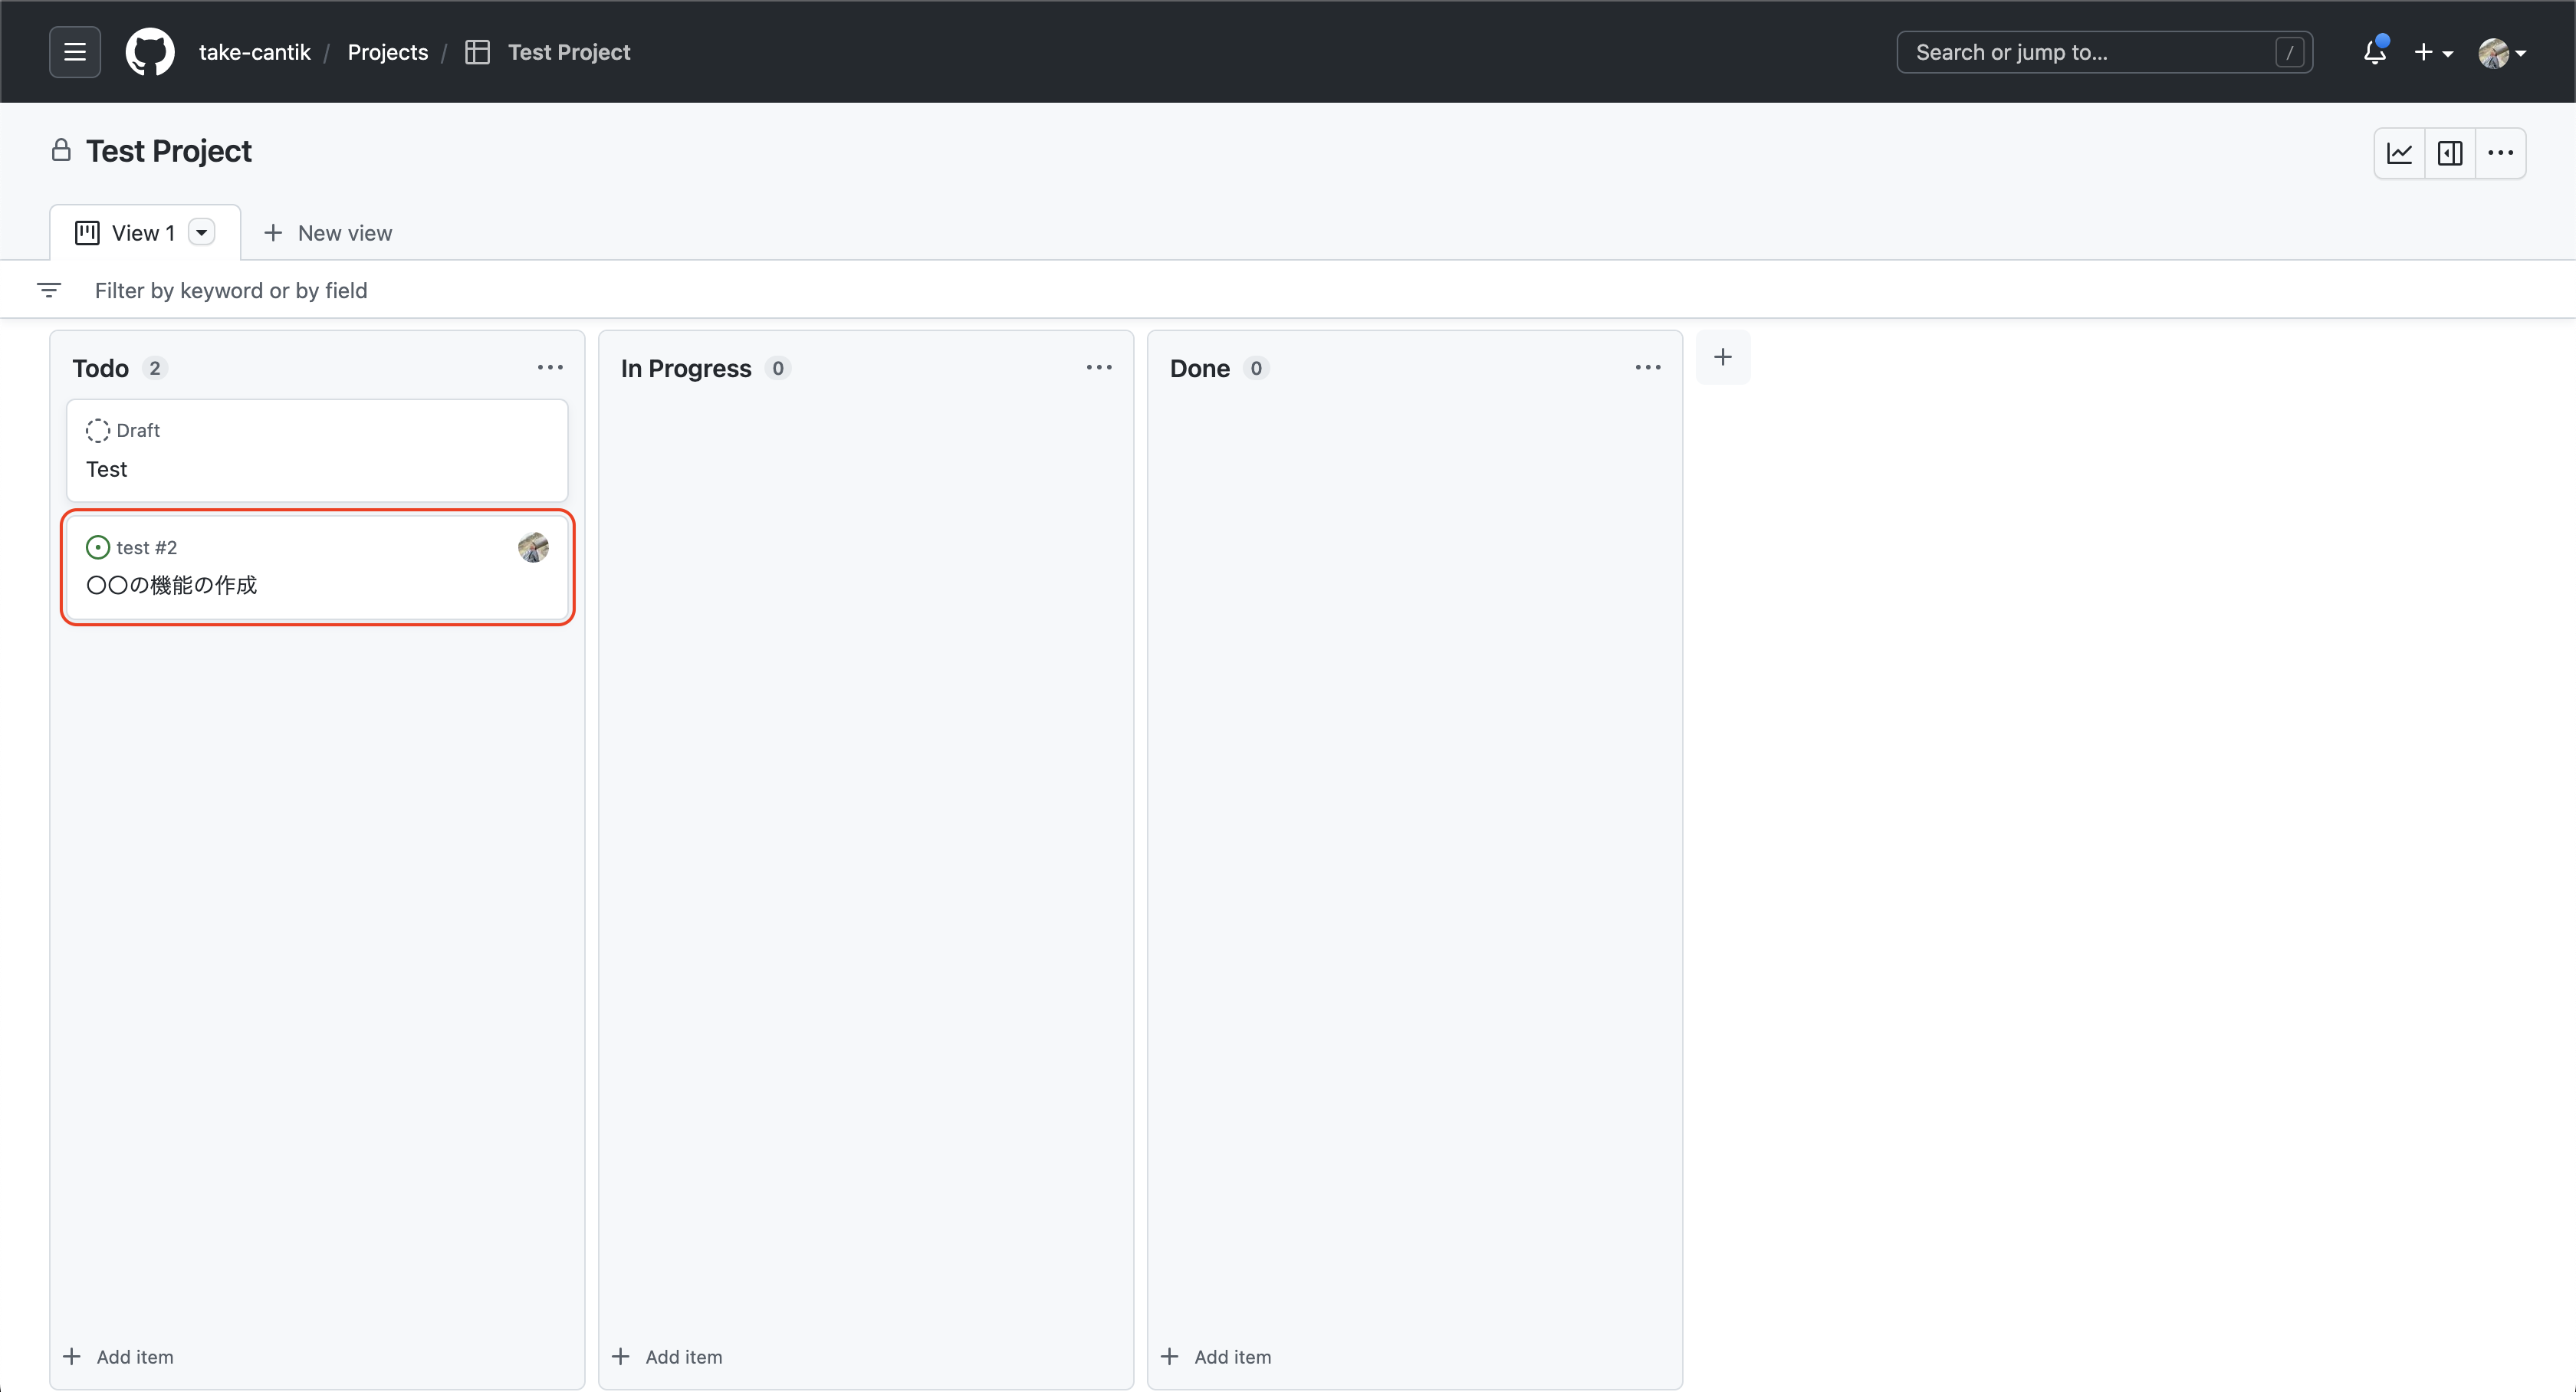Add a new column with the plus icon
The image size is (2576, 1392).
click(1723, 357)
